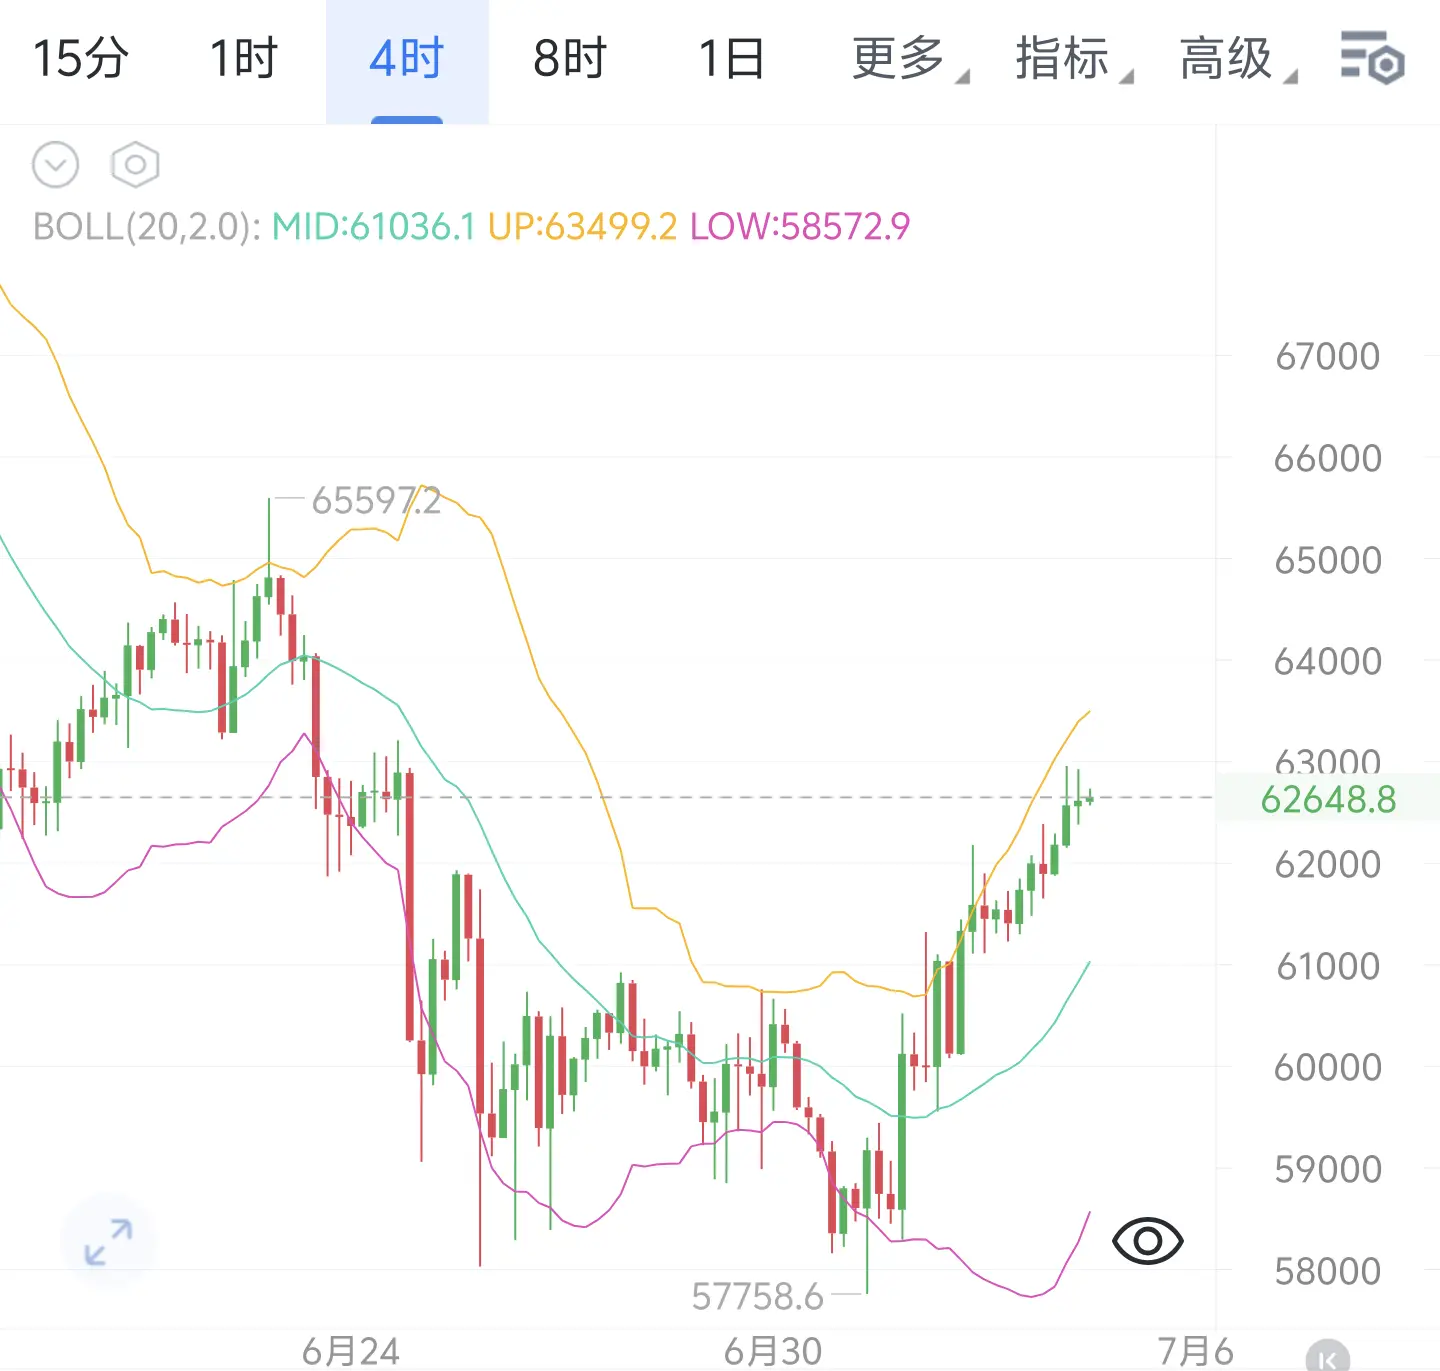Click the 65597.2 high price marker
The image size is (1440, 1371).
tap(376, 500)
